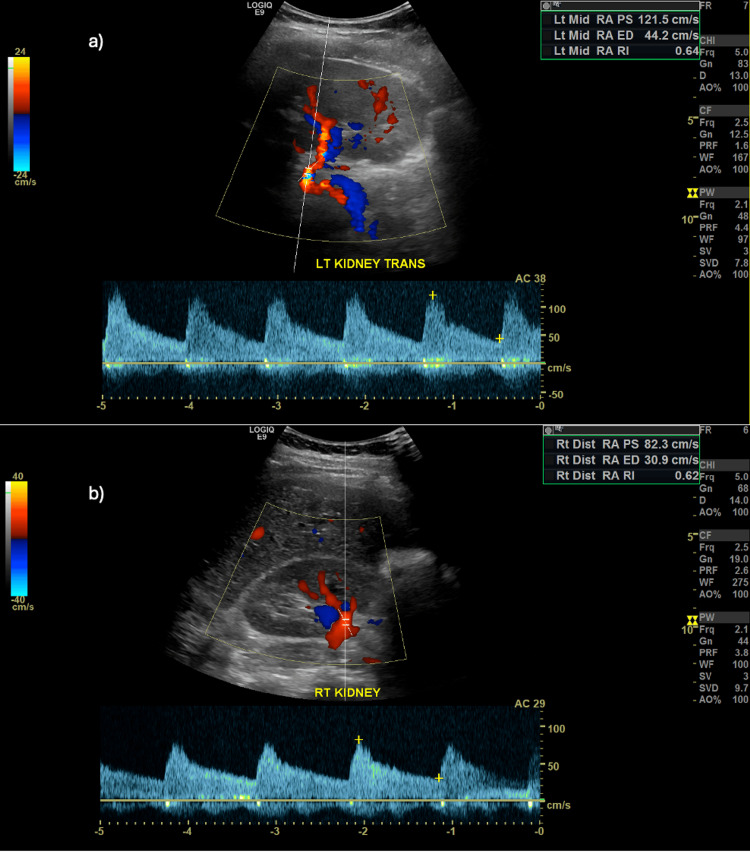The width and height of the screenshot is (750, 853).
Task: Click the right kidney spectral Doppler baseline
Action: pyautogui.click(x=322, y=800)
